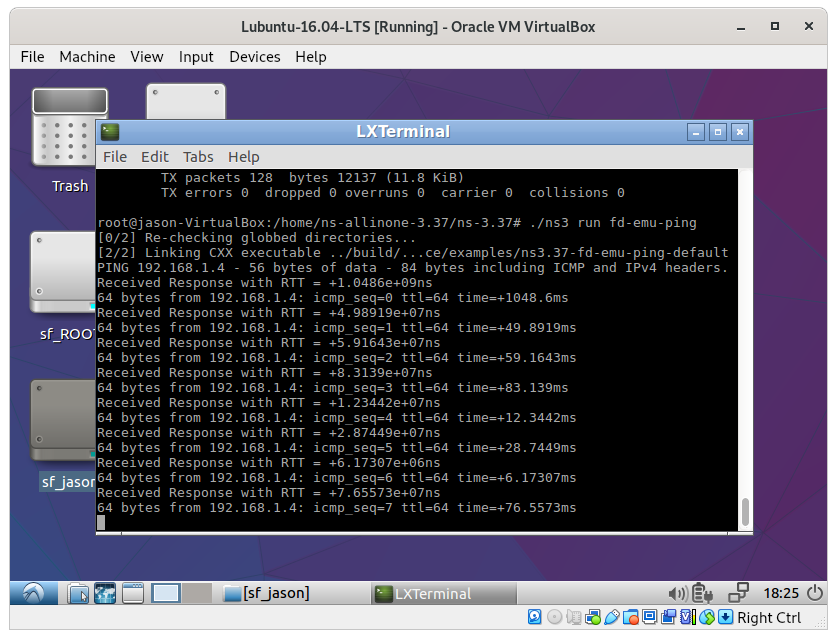Viewport: 837px width, 639px height.
Task: Close the LXTerminal window
Action: pos(740,132)
